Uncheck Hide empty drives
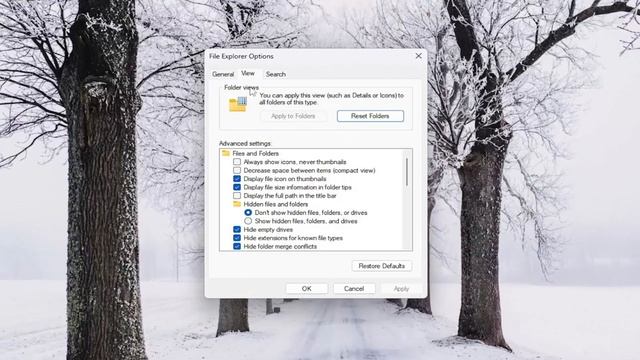640x360 pixels. point(237,229)
